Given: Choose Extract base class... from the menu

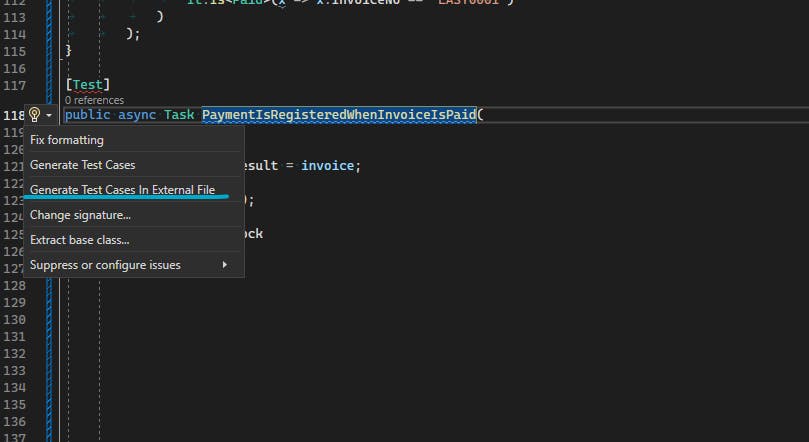Looking at the screenshot, I should [x=80, y=240].
